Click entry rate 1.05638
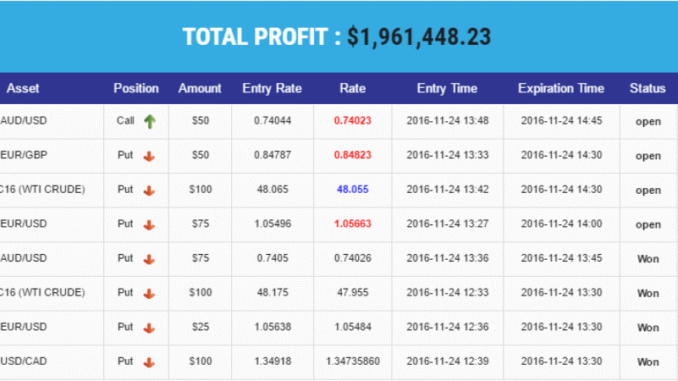The width and height of the screenshot is (678, 381). point(272,327)
